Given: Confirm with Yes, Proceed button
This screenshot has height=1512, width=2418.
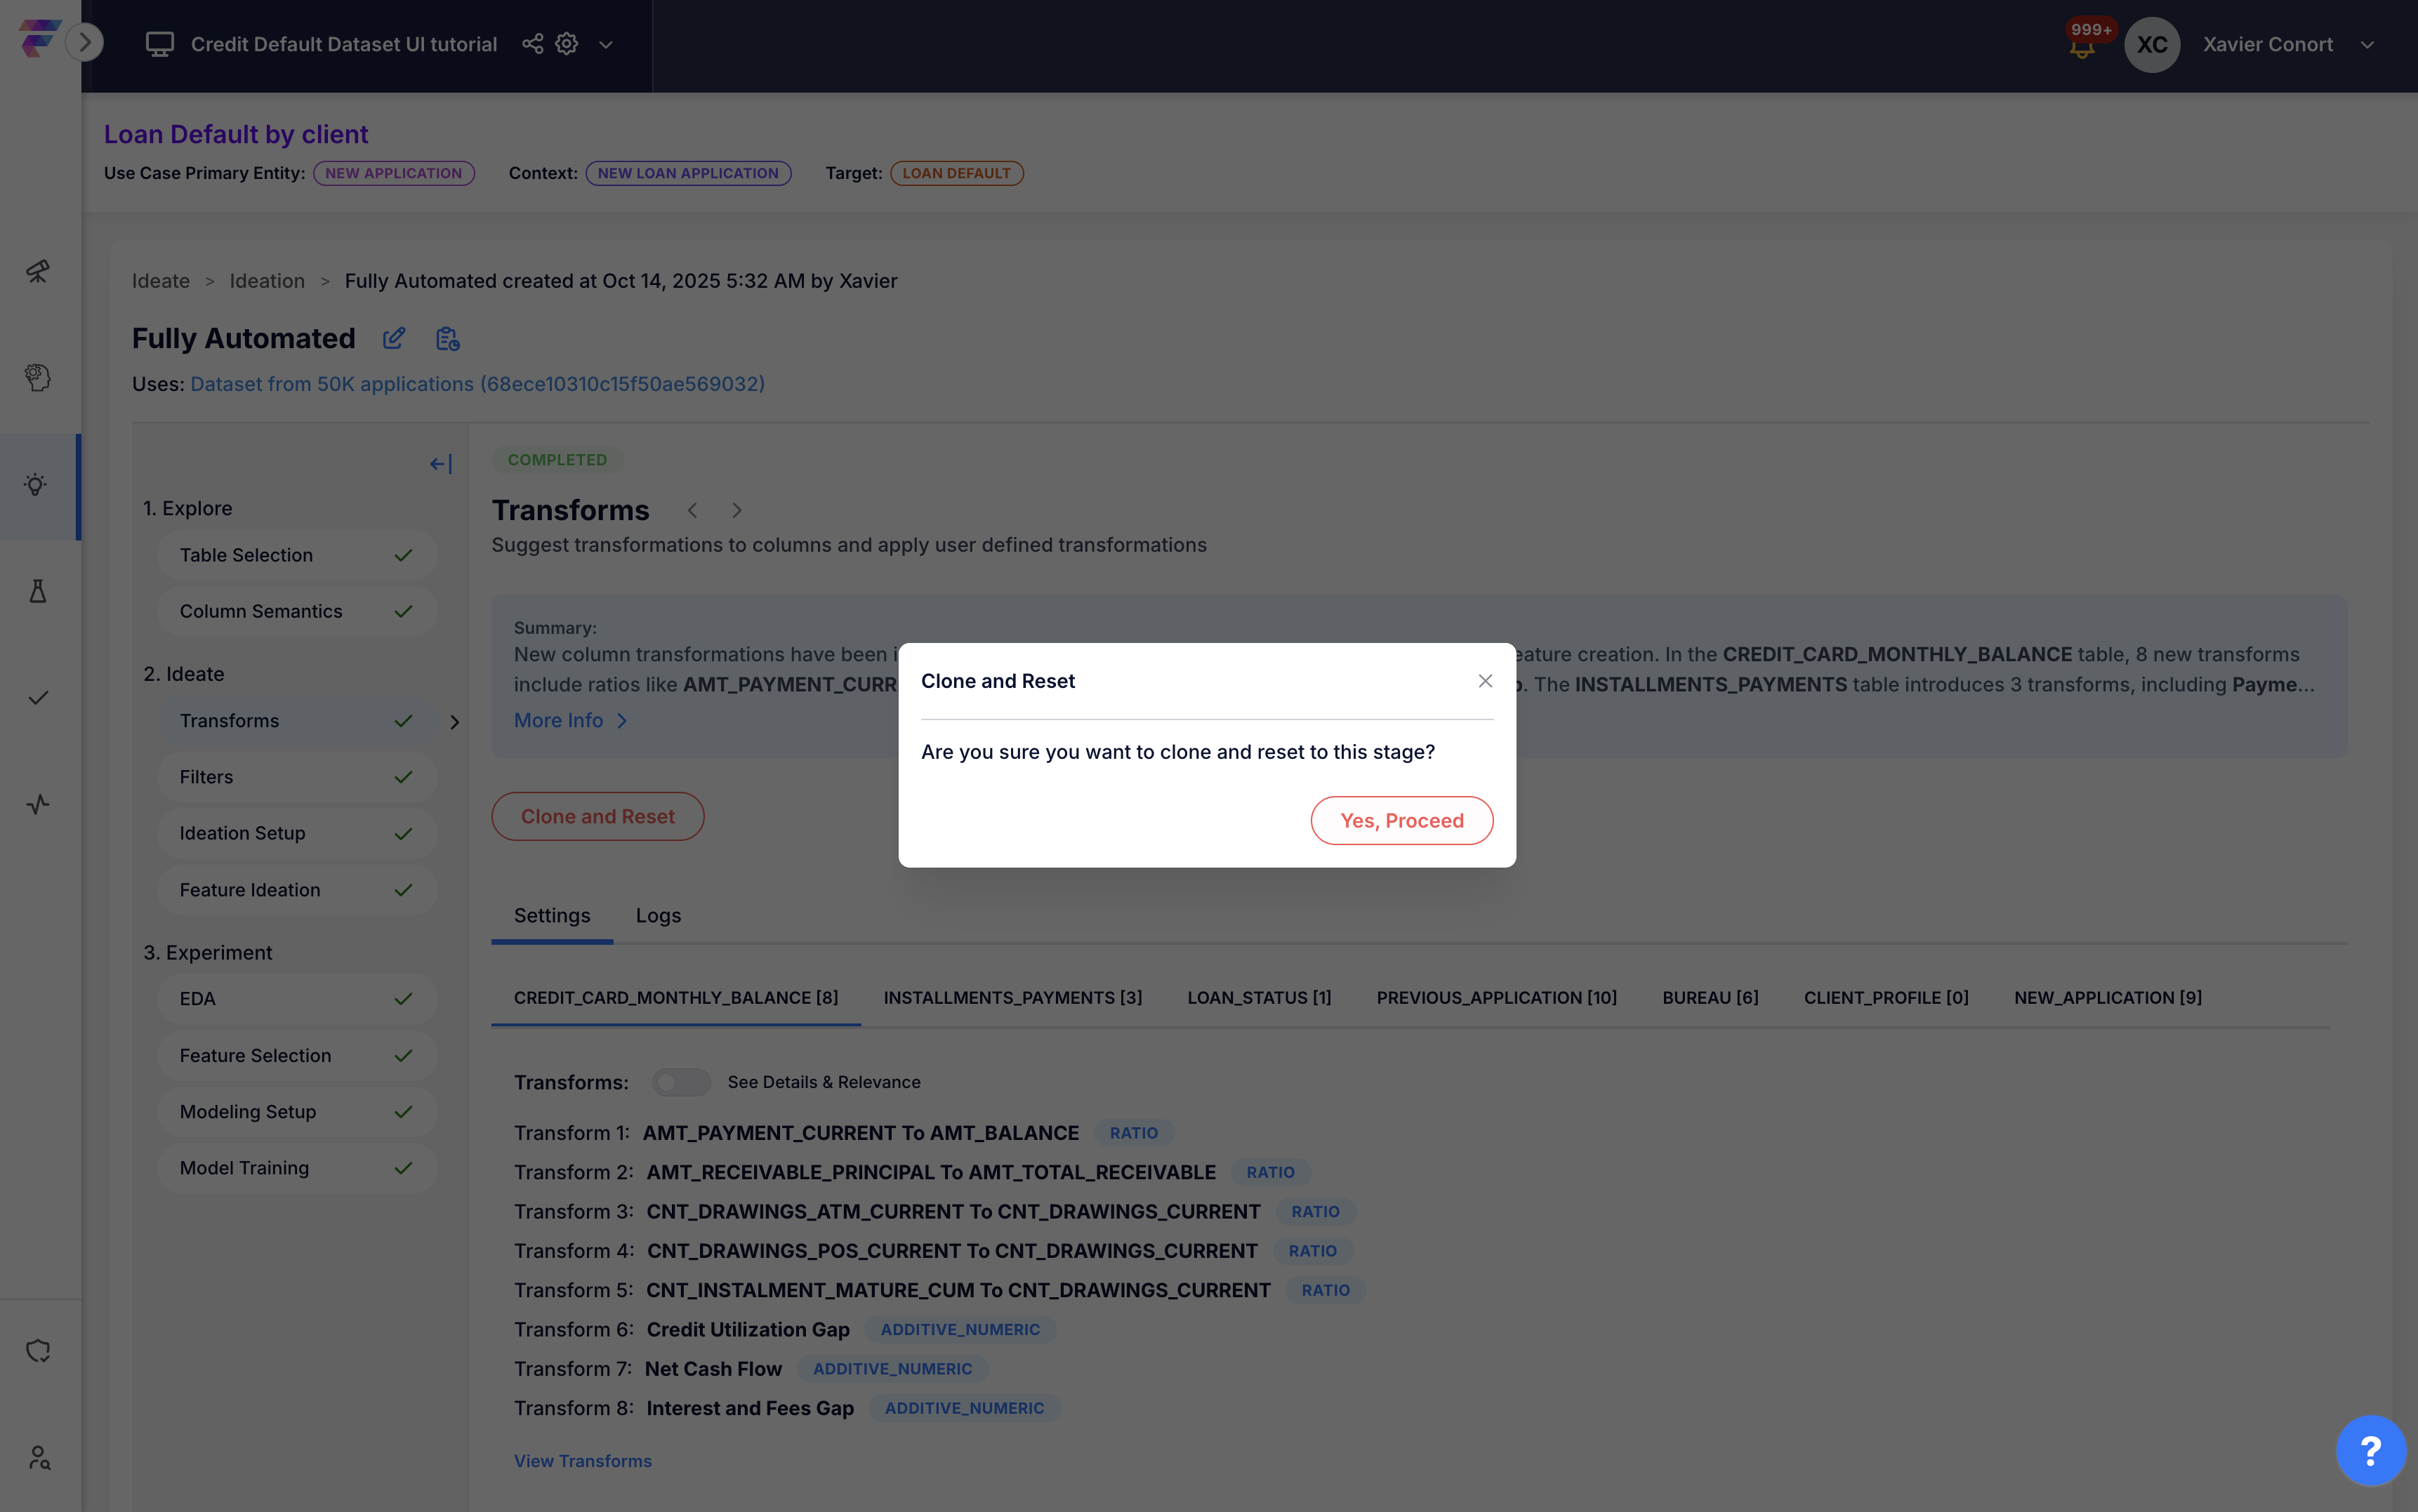Looking at the screenshot, I should pyautogui.click(x=1401, y=821).
